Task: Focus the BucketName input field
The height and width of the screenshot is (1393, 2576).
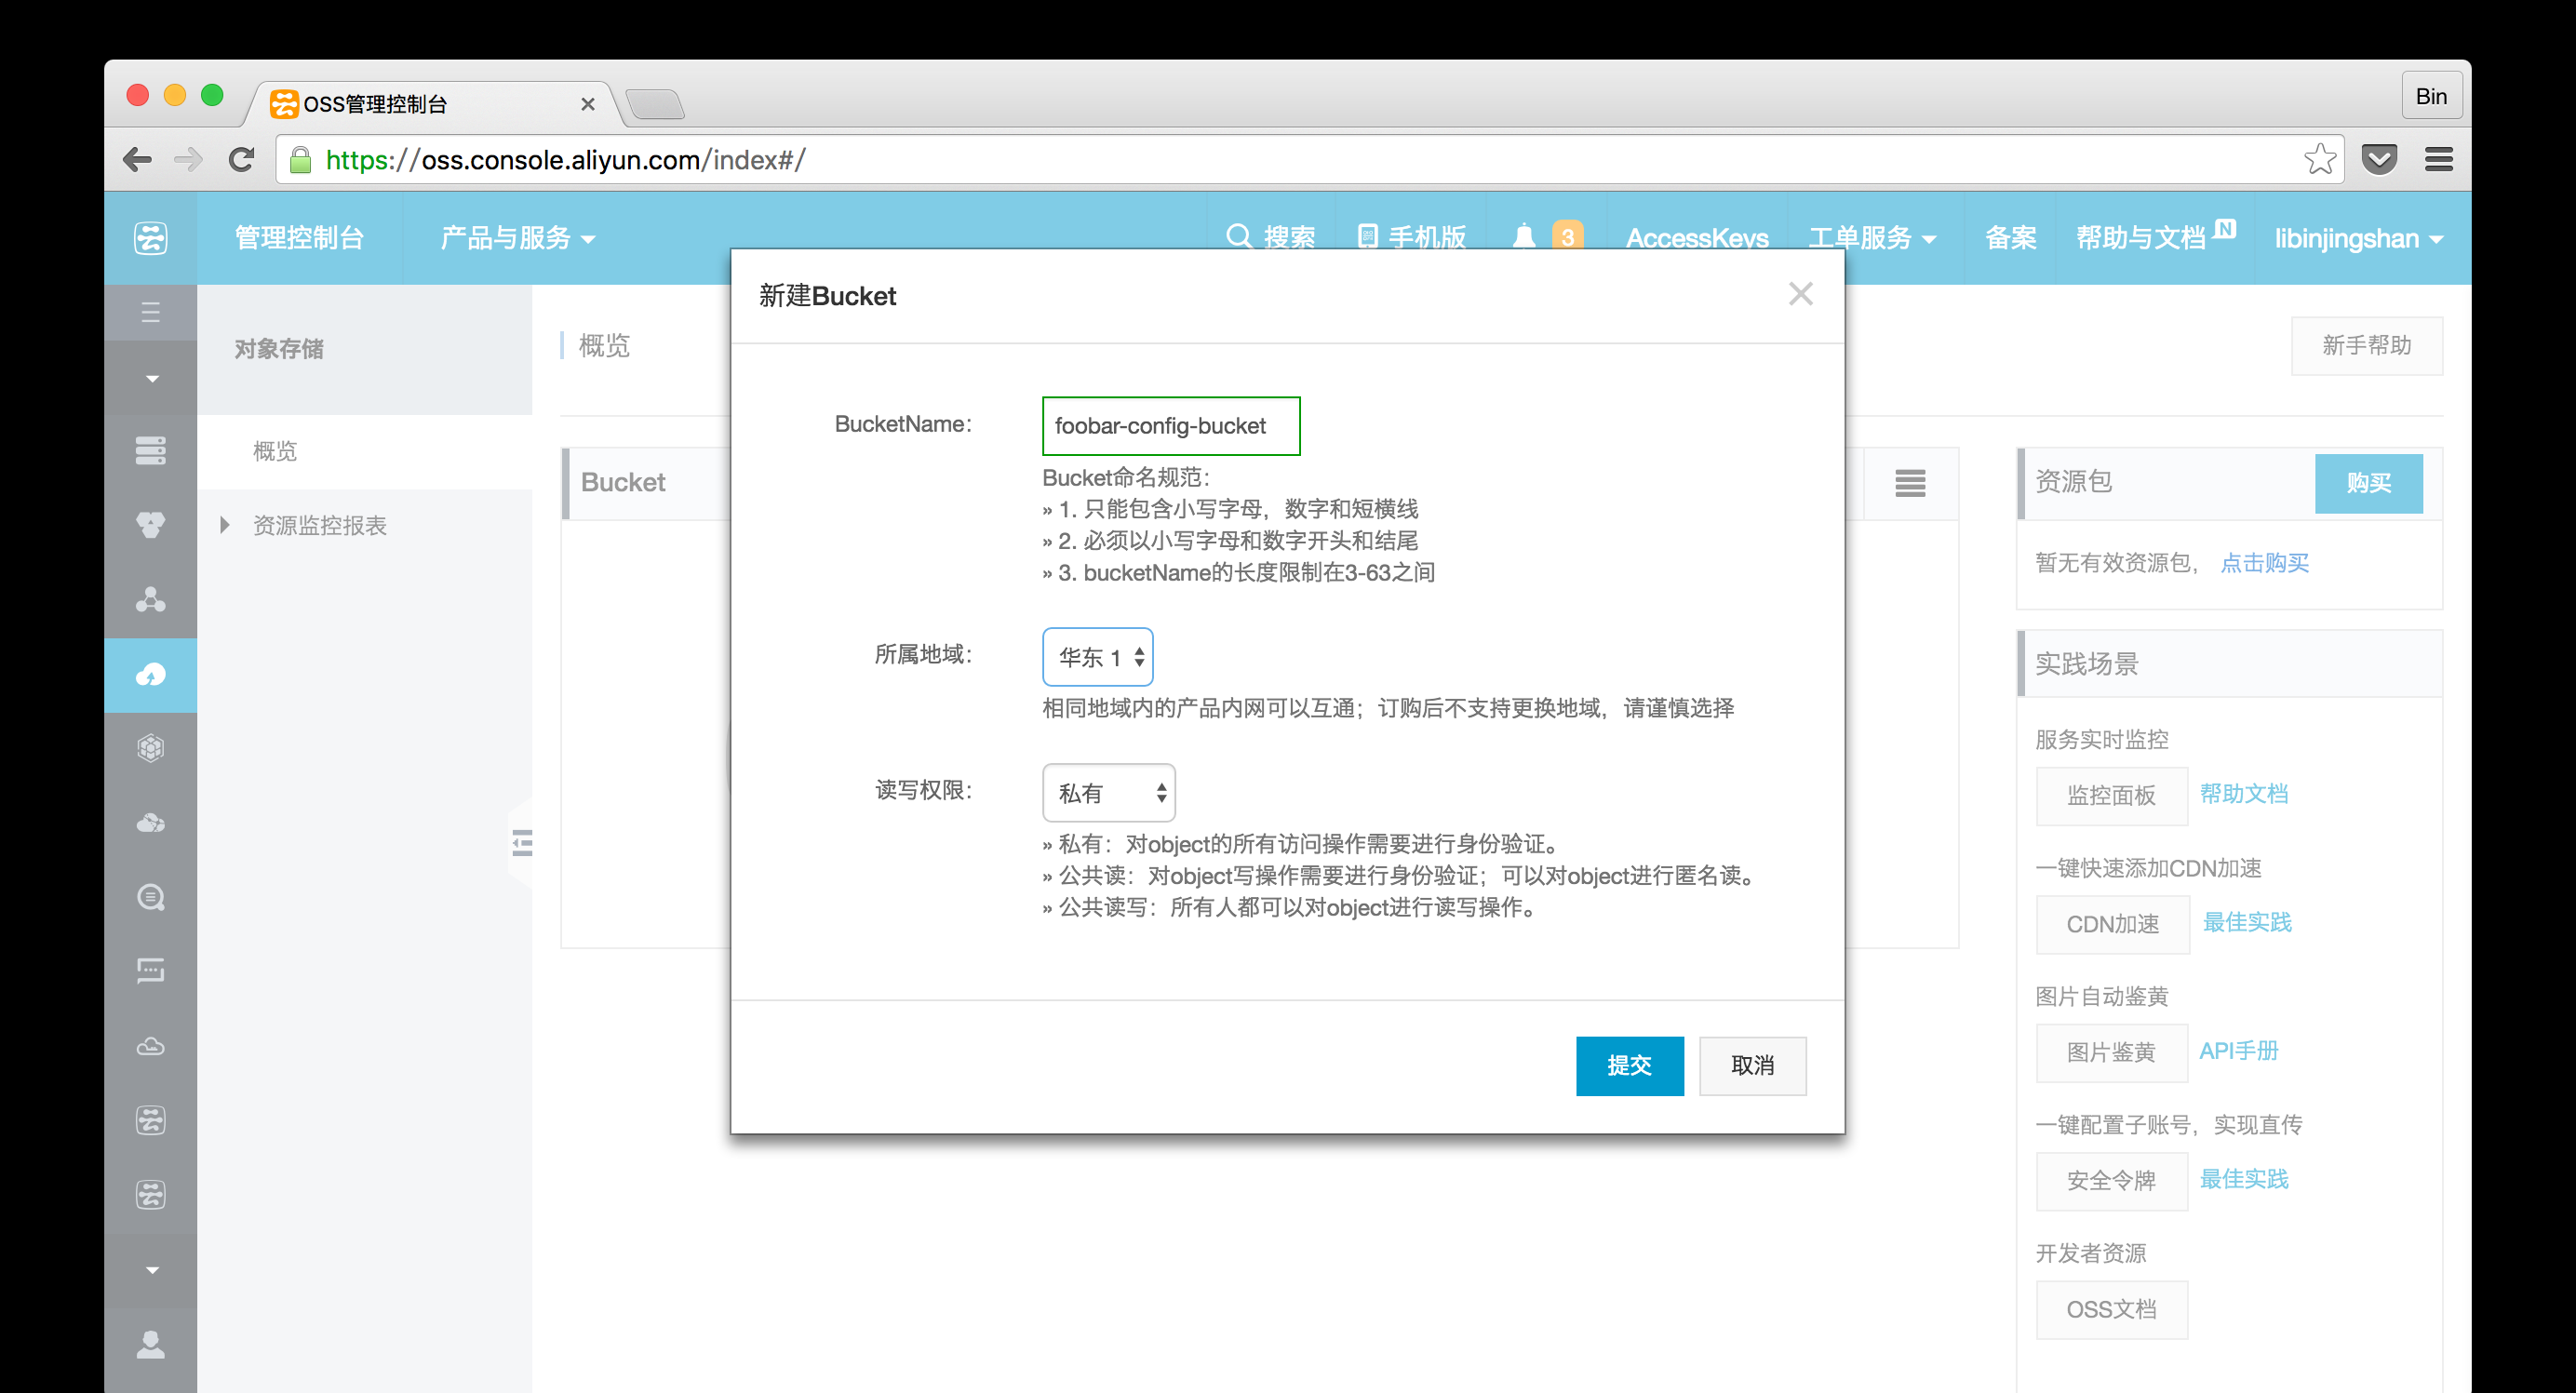Action: click(x=1171, y=426)
